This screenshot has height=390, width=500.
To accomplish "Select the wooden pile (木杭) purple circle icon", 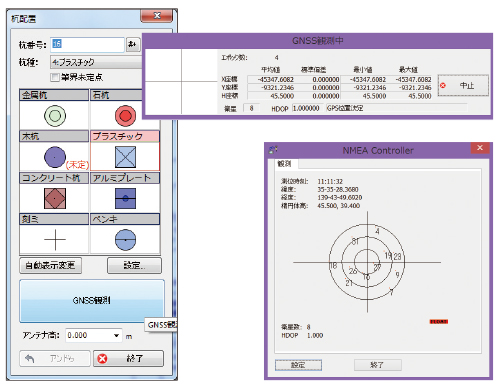I will pos(55,157).
